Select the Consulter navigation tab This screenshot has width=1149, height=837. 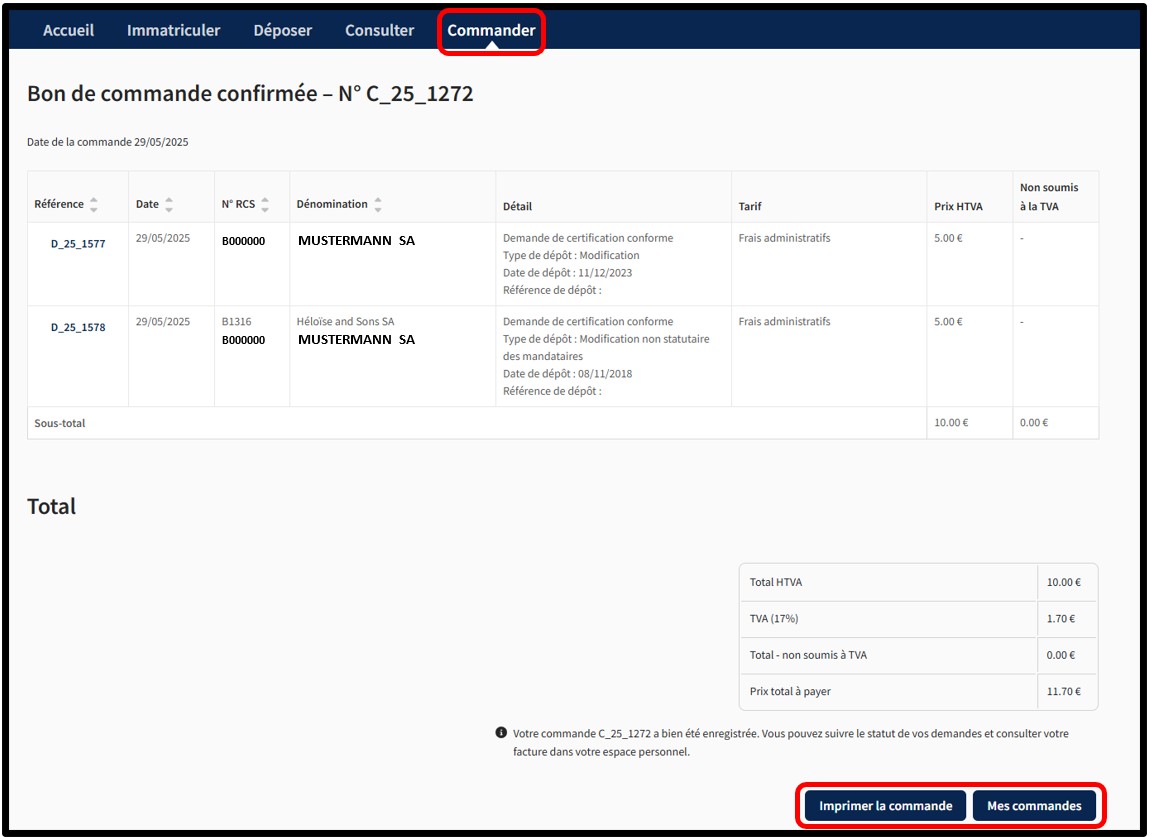[379, 30]
